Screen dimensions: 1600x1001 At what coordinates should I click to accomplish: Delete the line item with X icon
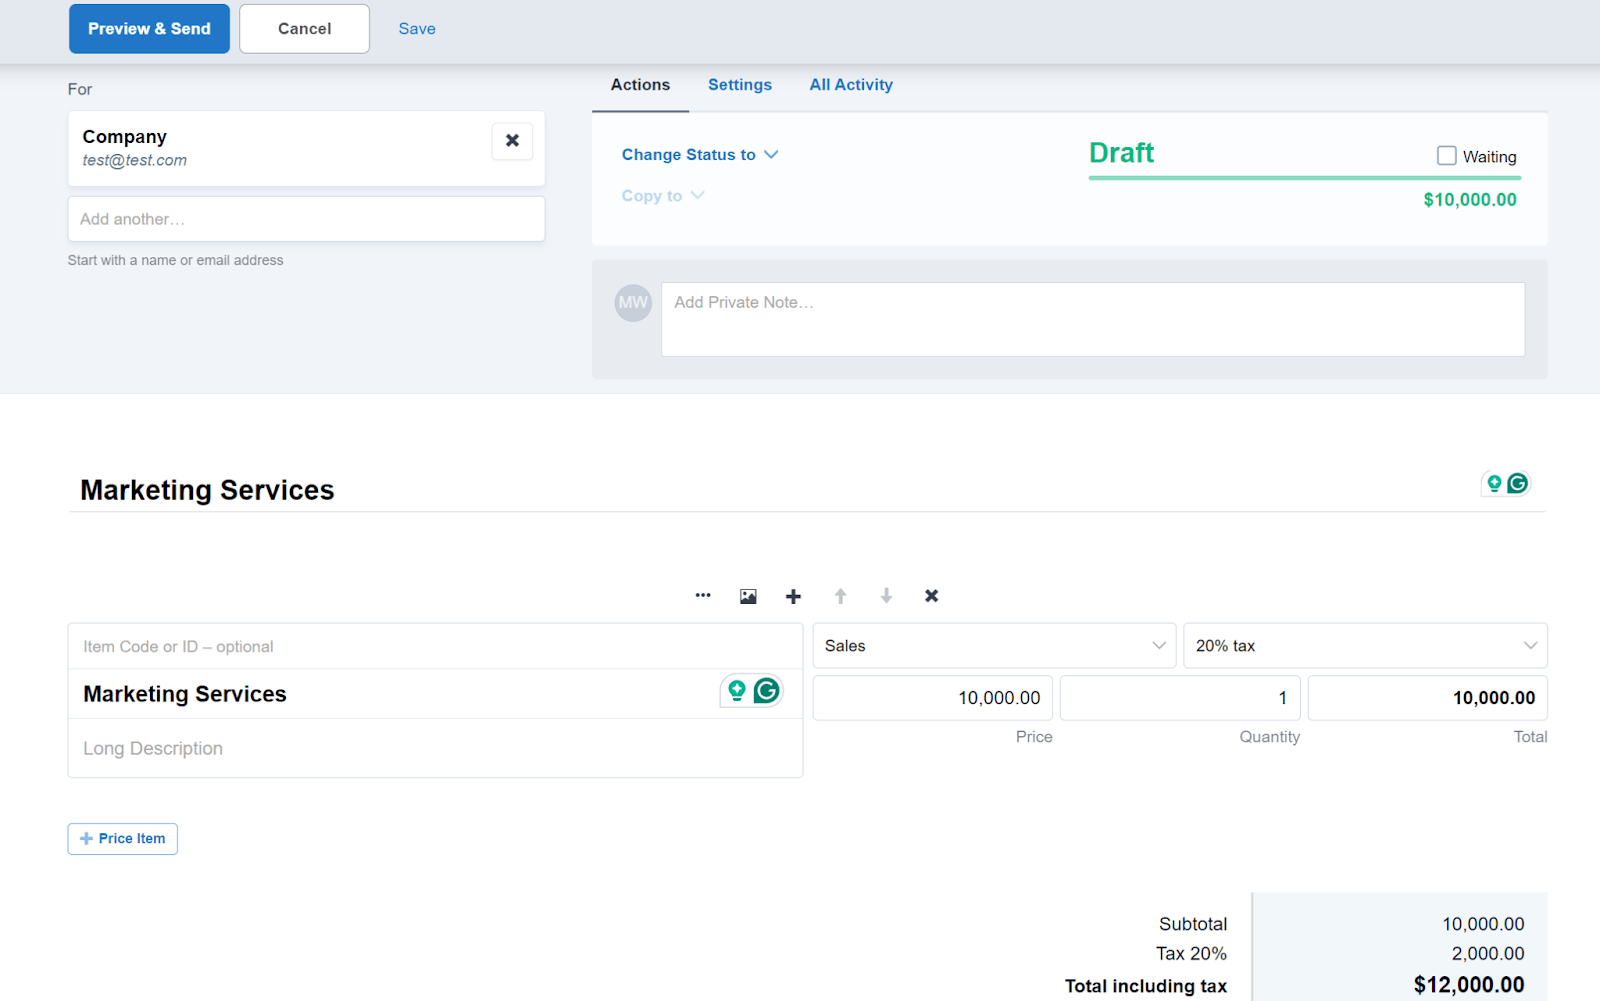point(931,596)
